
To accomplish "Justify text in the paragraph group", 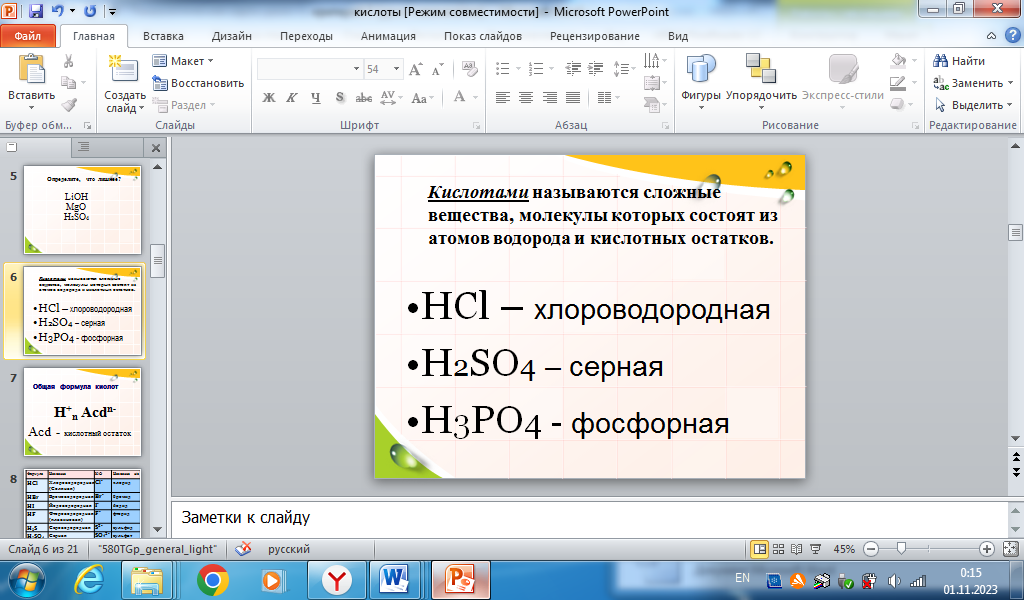I will coord(573,98).
